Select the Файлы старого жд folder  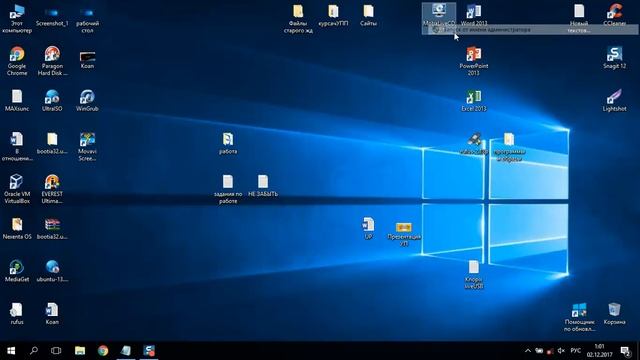298,19
